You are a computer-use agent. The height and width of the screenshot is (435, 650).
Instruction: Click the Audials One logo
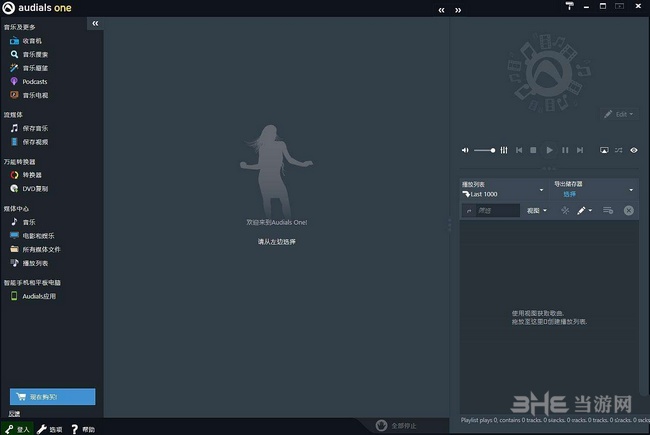tap(36, 8)
